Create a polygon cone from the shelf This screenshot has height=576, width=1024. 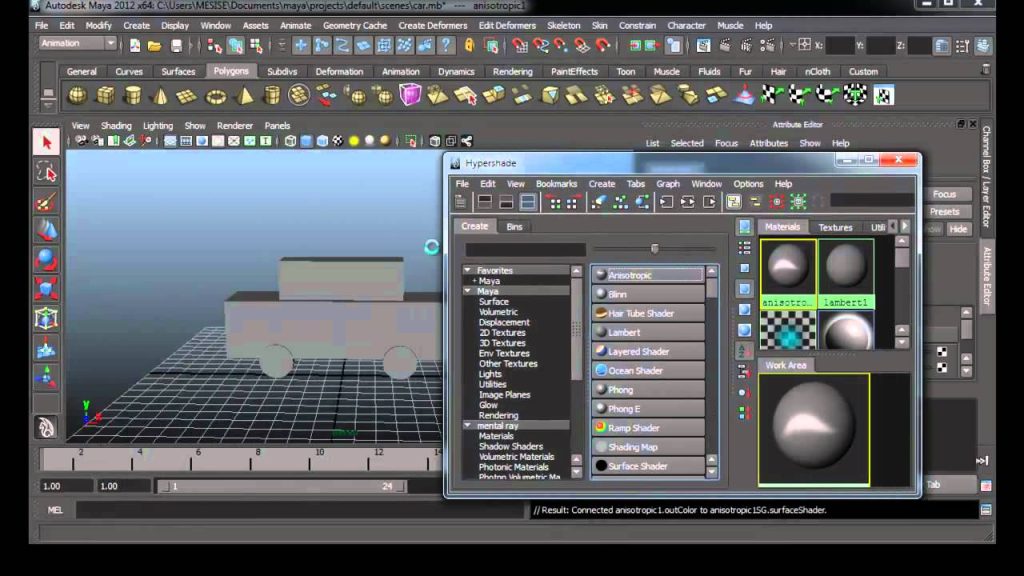(x=160, y=96)
